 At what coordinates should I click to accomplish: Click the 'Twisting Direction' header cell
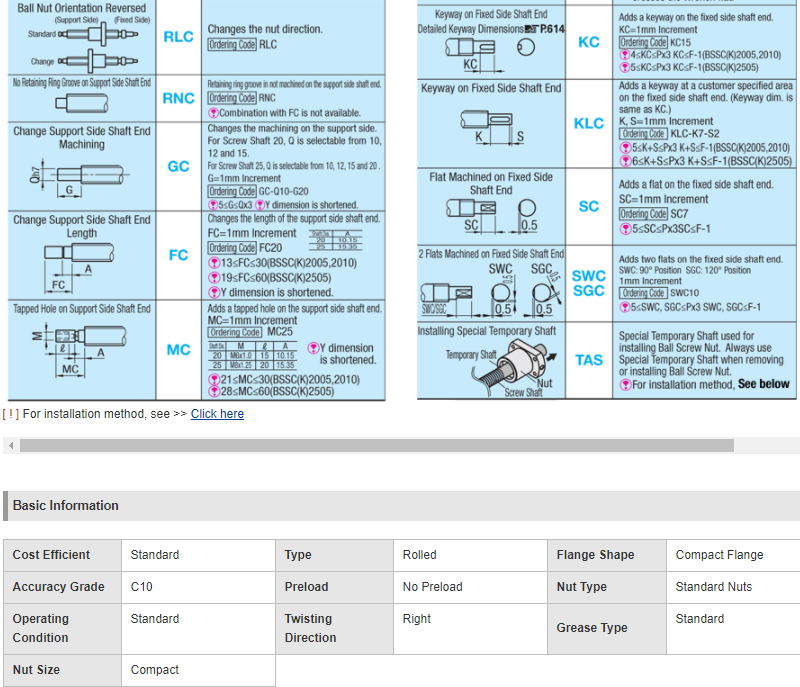(x=335, y=629)
